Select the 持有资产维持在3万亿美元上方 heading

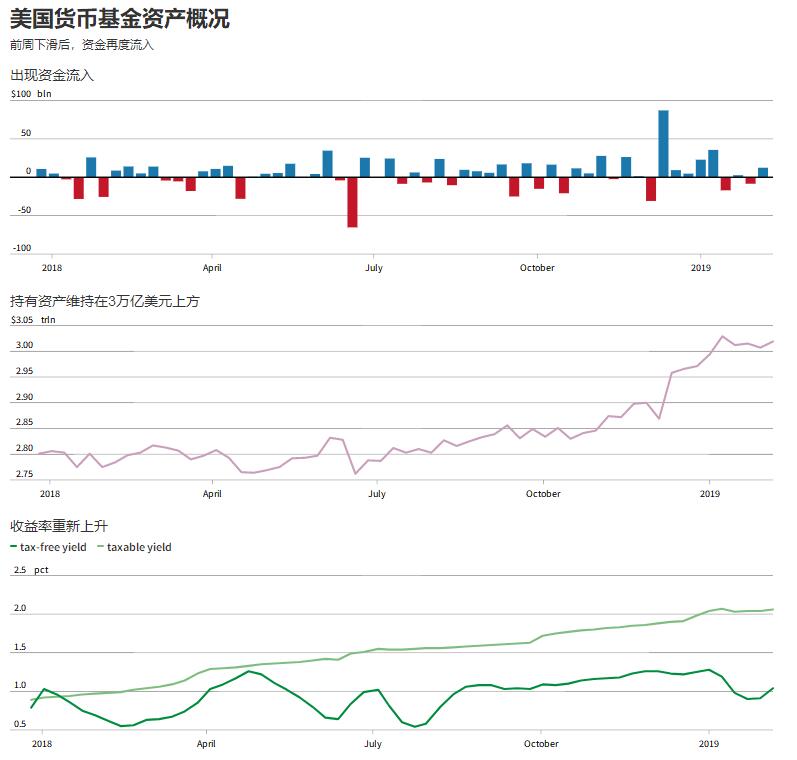pyautogui.click(x=104, y=301)
